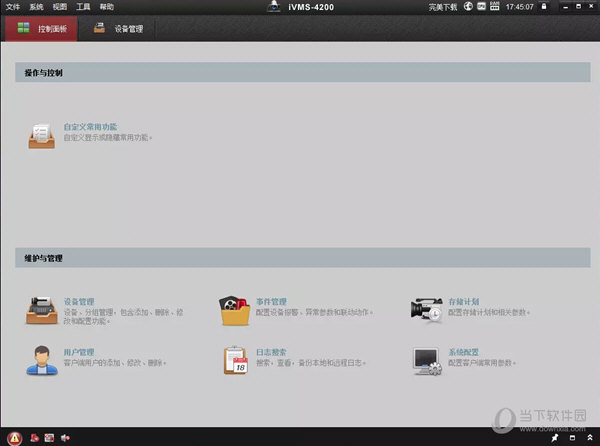Click the CPU usage icon in title bar
The image size is (600, 446).
(x=481, y=6)
